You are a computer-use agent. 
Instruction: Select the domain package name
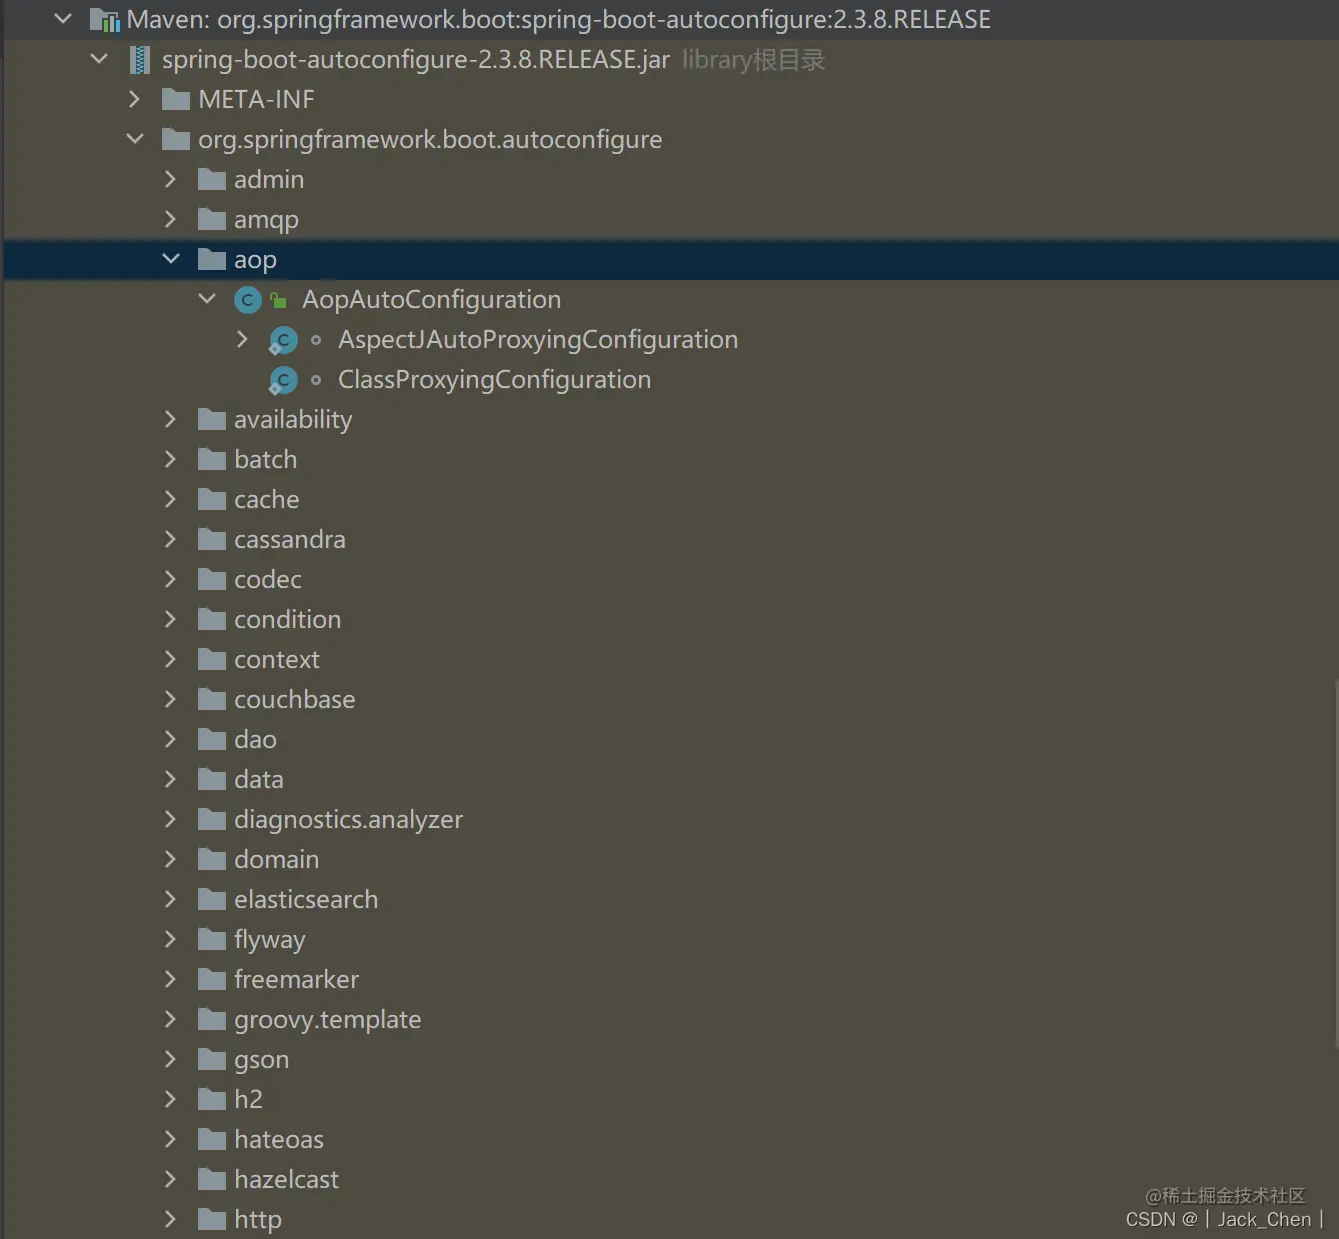coord(276,859)
